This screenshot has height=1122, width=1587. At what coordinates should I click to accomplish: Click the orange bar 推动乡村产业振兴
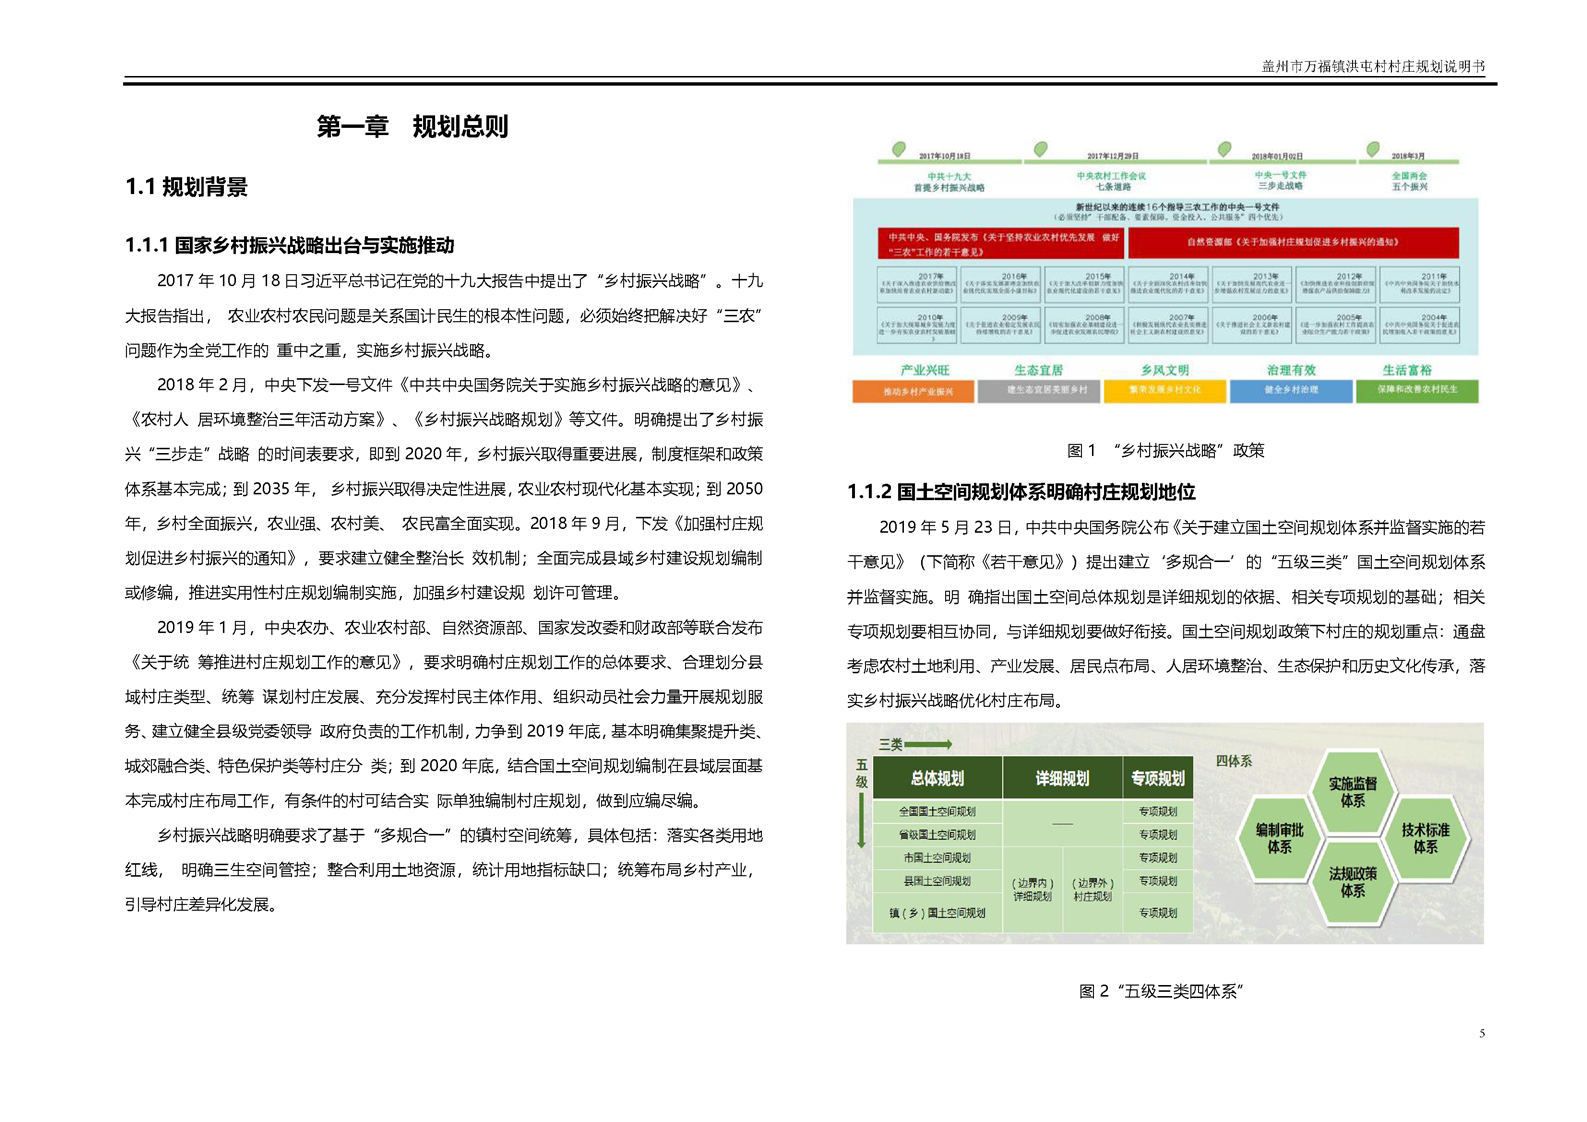(913, 391)
